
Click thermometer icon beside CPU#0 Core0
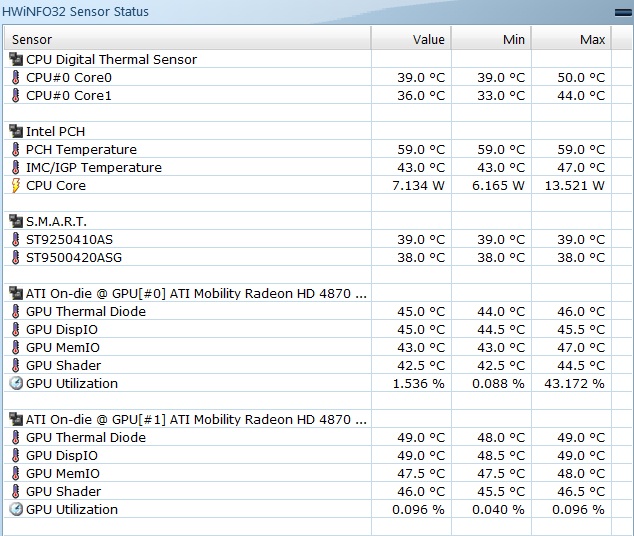(x=15, y=77)
